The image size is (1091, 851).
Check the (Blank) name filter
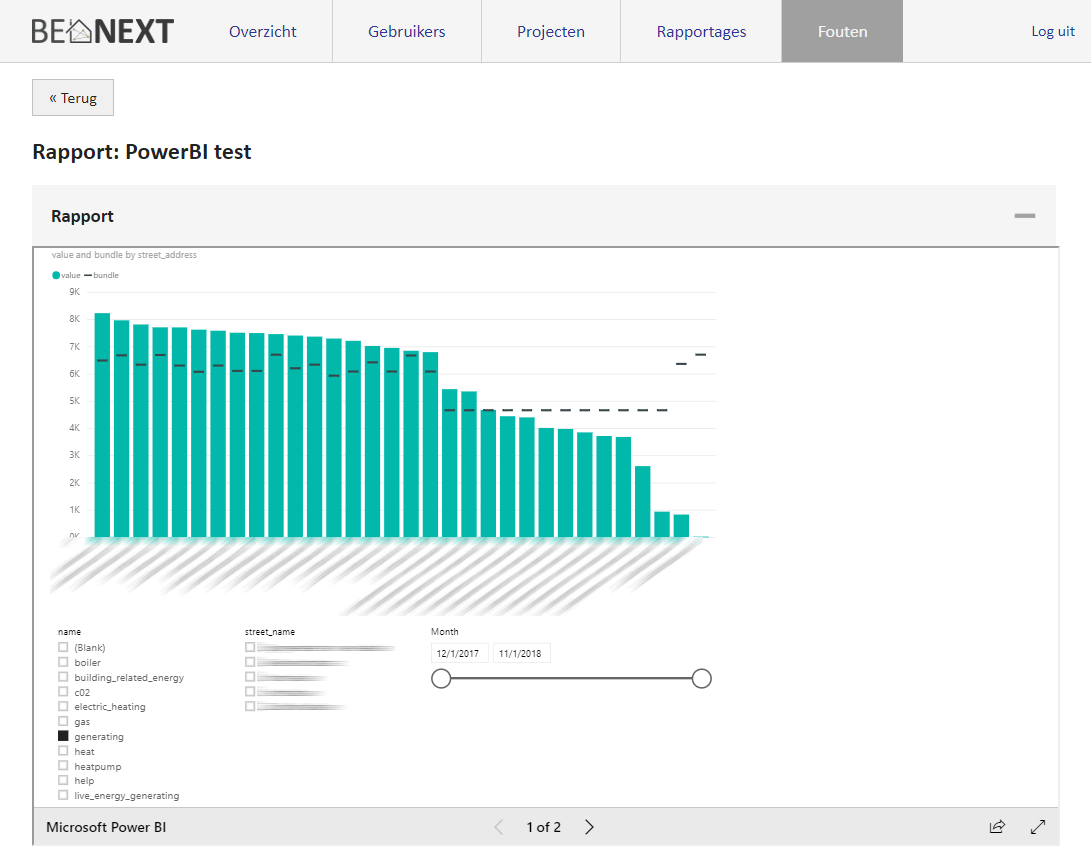click(63, 647)
